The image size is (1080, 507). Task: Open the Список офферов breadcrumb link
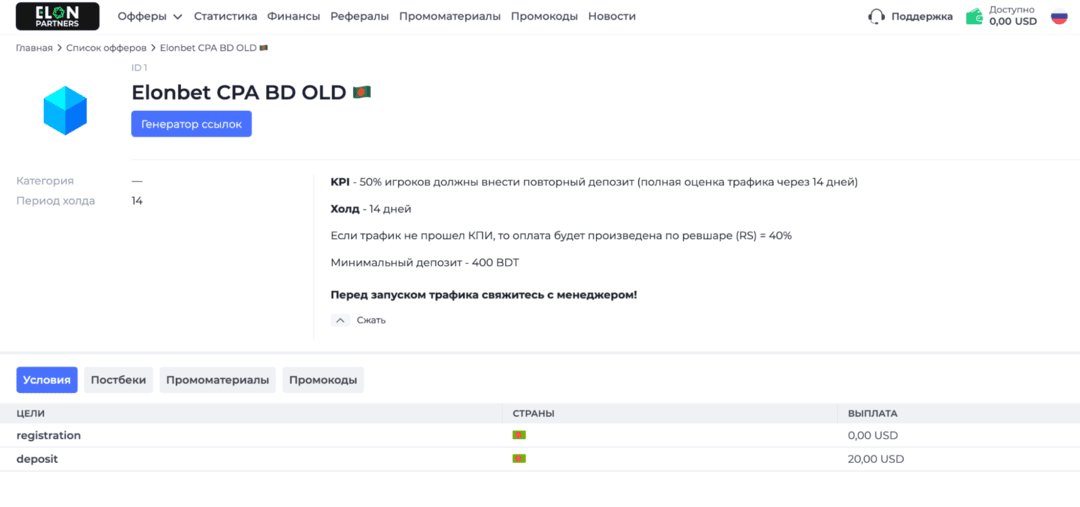[106, 48]
